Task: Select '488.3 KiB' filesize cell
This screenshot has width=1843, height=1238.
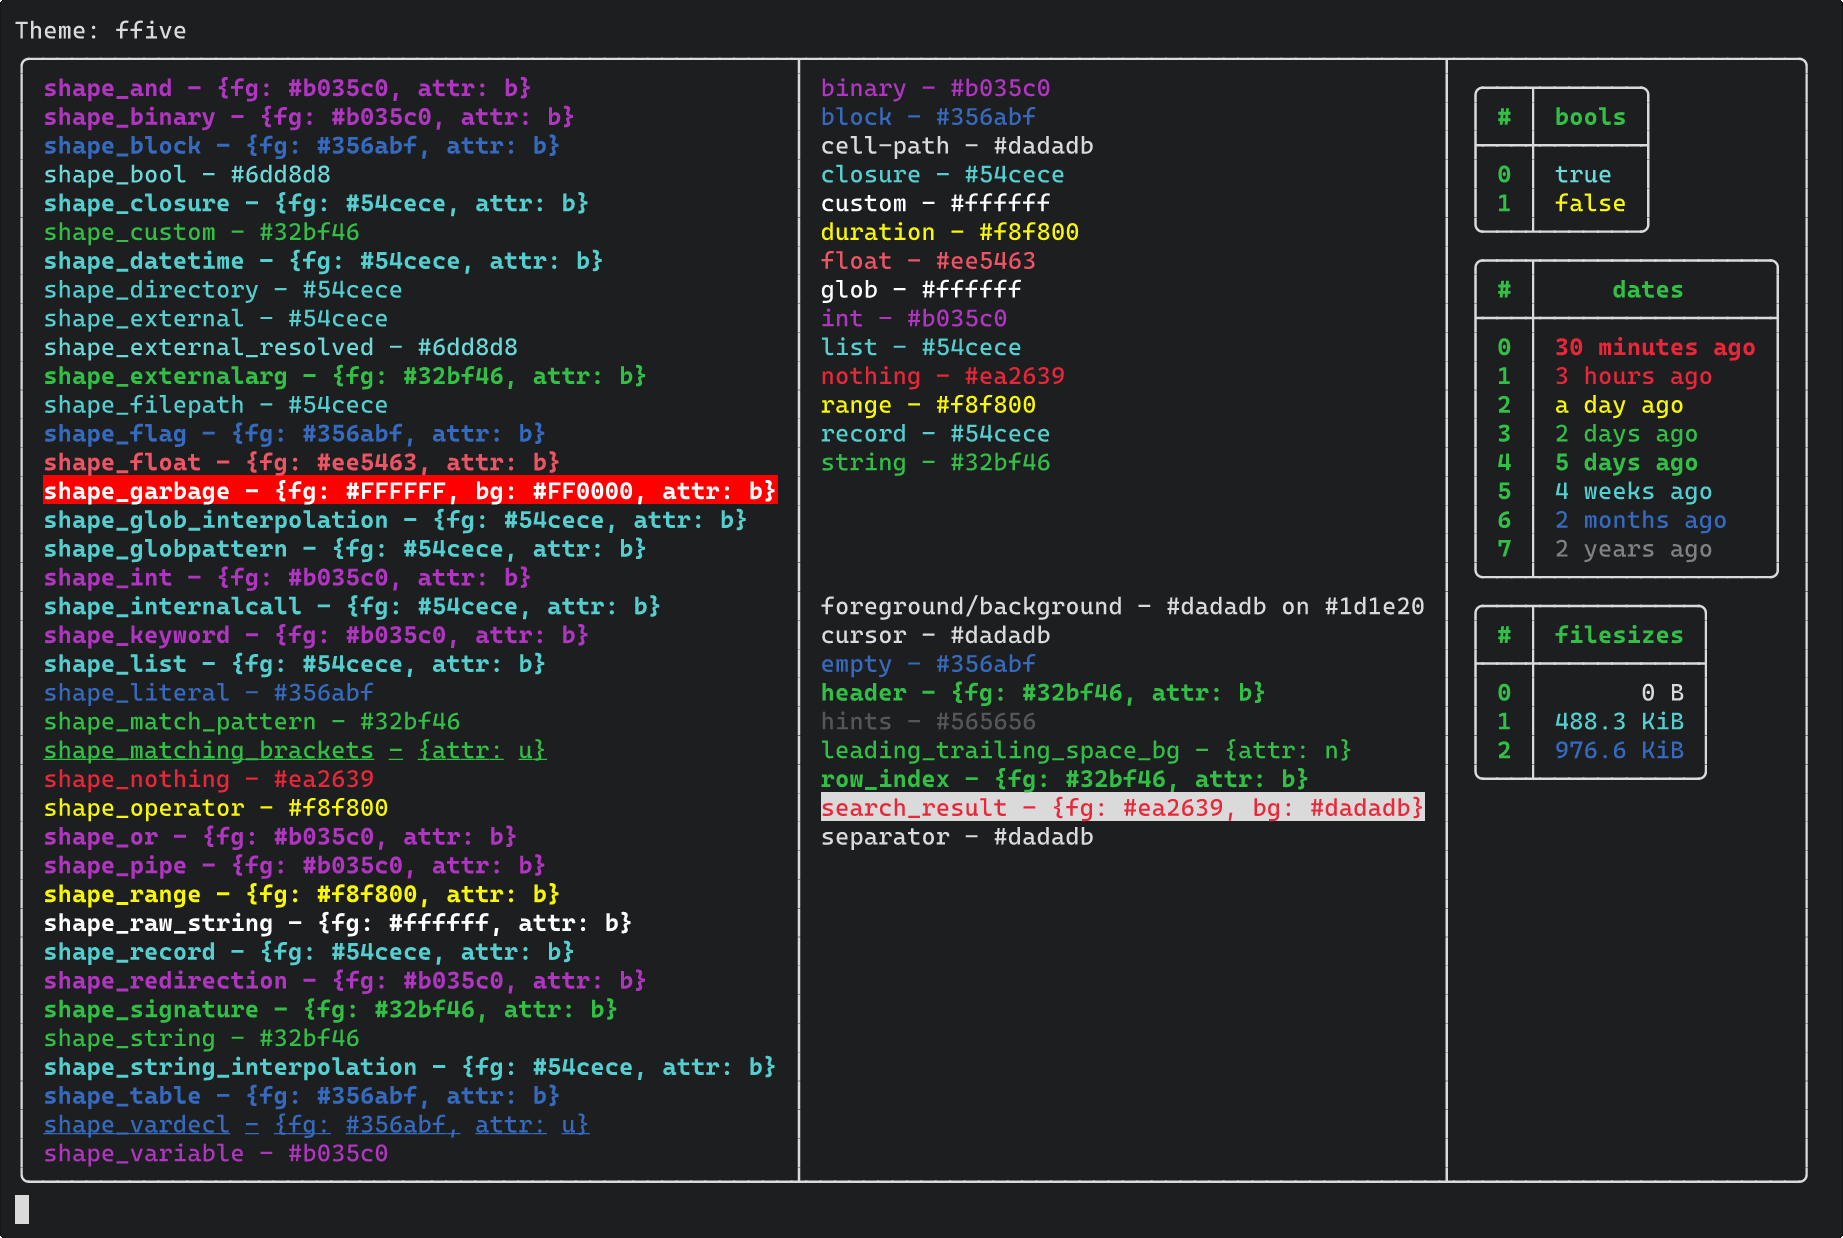Action: click(x=1619, y=722)
